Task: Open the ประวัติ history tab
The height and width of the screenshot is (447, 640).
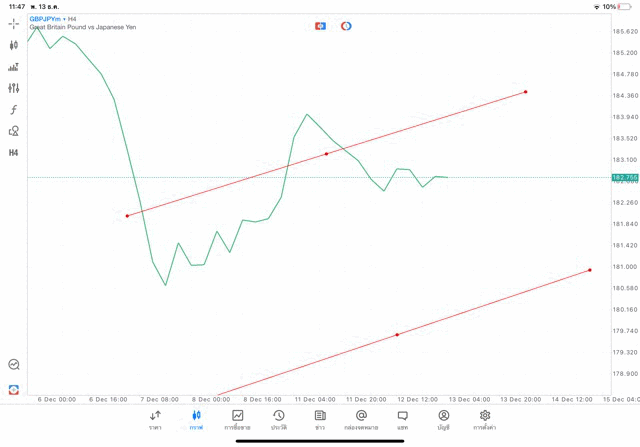Action: coord(279,420)
